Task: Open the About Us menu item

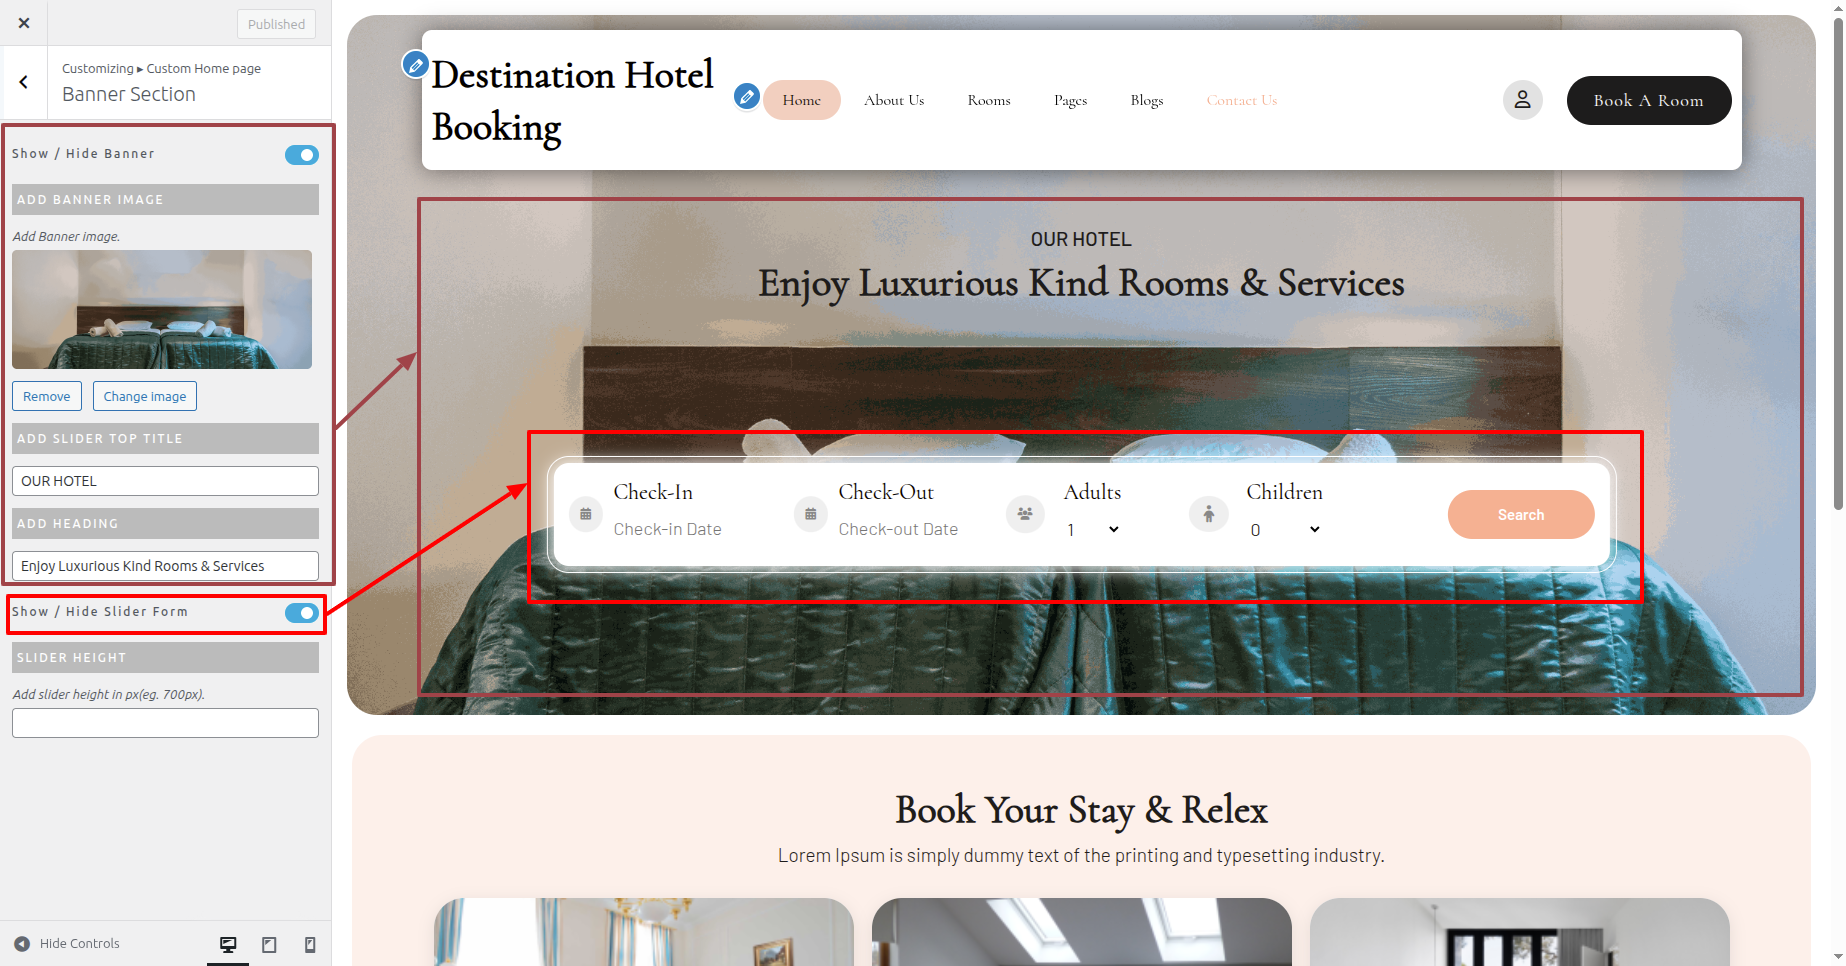Action: [x=894, y=100]
